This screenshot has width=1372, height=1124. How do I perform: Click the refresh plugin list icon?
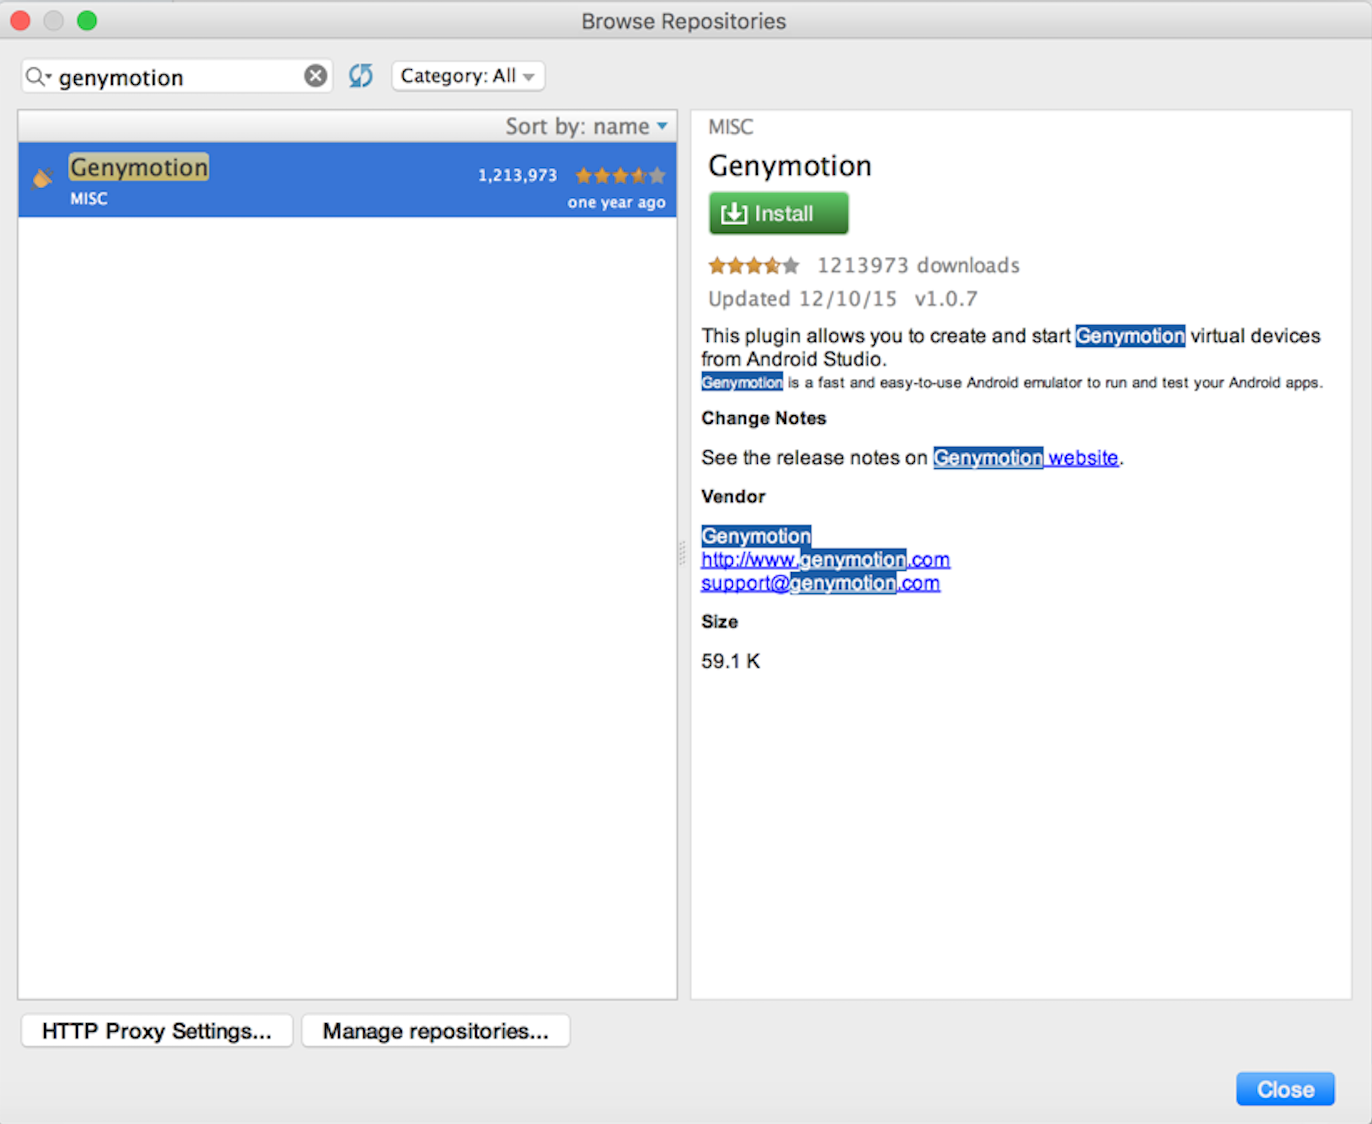(x=361, y=76)
